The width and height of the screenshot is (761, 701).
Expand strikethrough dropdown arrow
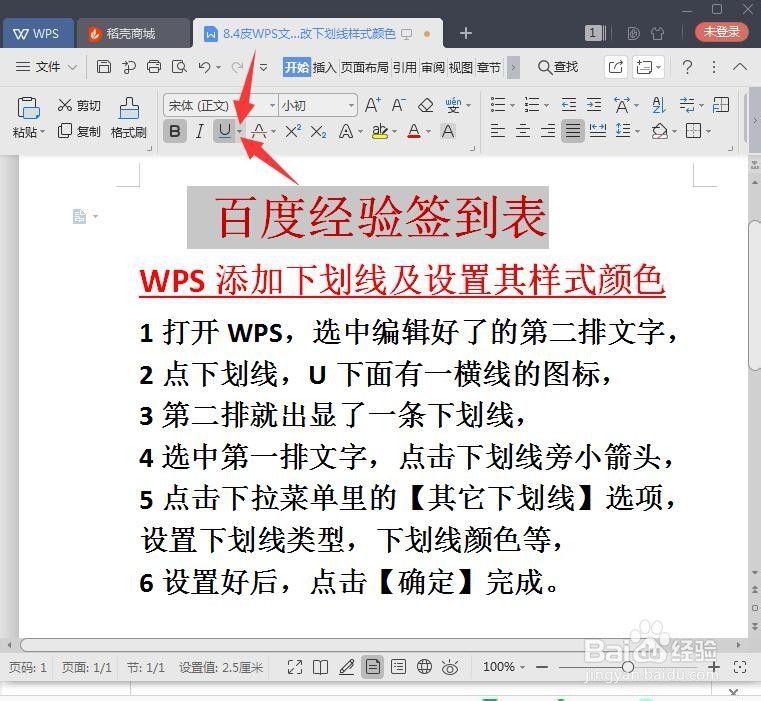coord(274,132)
